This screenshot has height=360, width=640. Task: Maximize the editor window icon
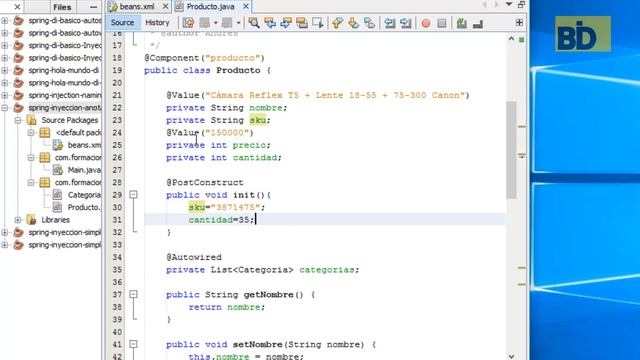coord(521,4)
